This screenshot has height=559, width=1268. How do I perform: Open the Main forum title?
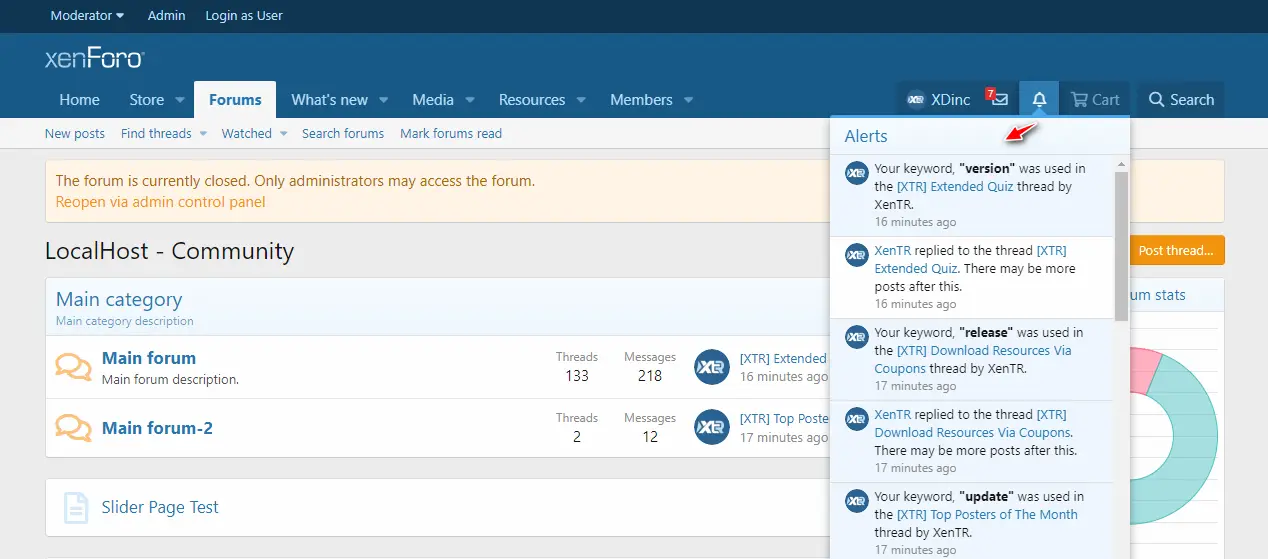pos(149,358)
